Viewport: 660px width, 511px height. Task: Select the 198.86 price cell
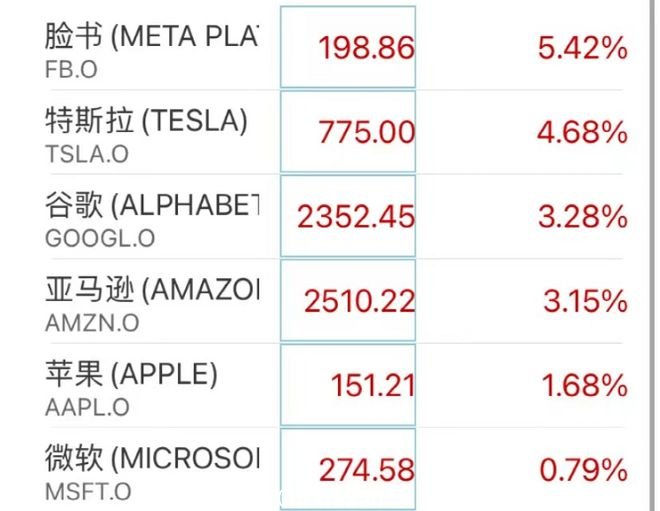[x=348, y=47]
